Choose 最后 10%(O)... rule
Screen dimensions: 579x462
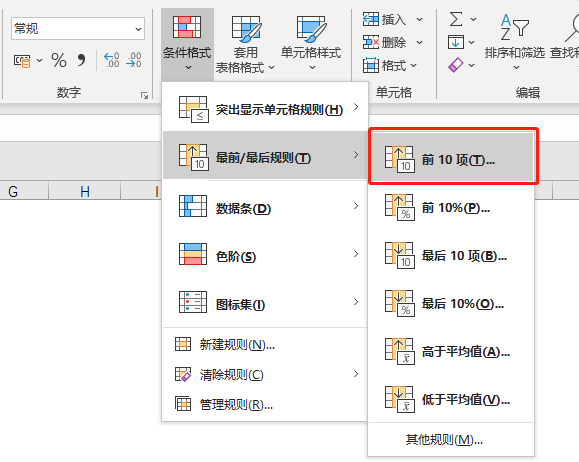pyautogui.click(x=452, y=304)
